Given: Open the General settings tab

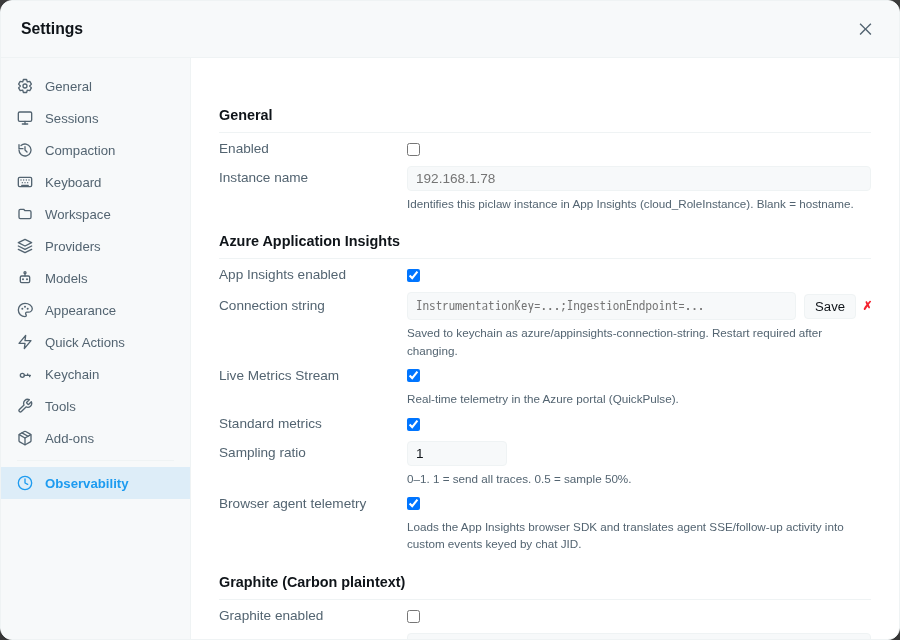Looking at the screenshot, I should click(95, 86).
